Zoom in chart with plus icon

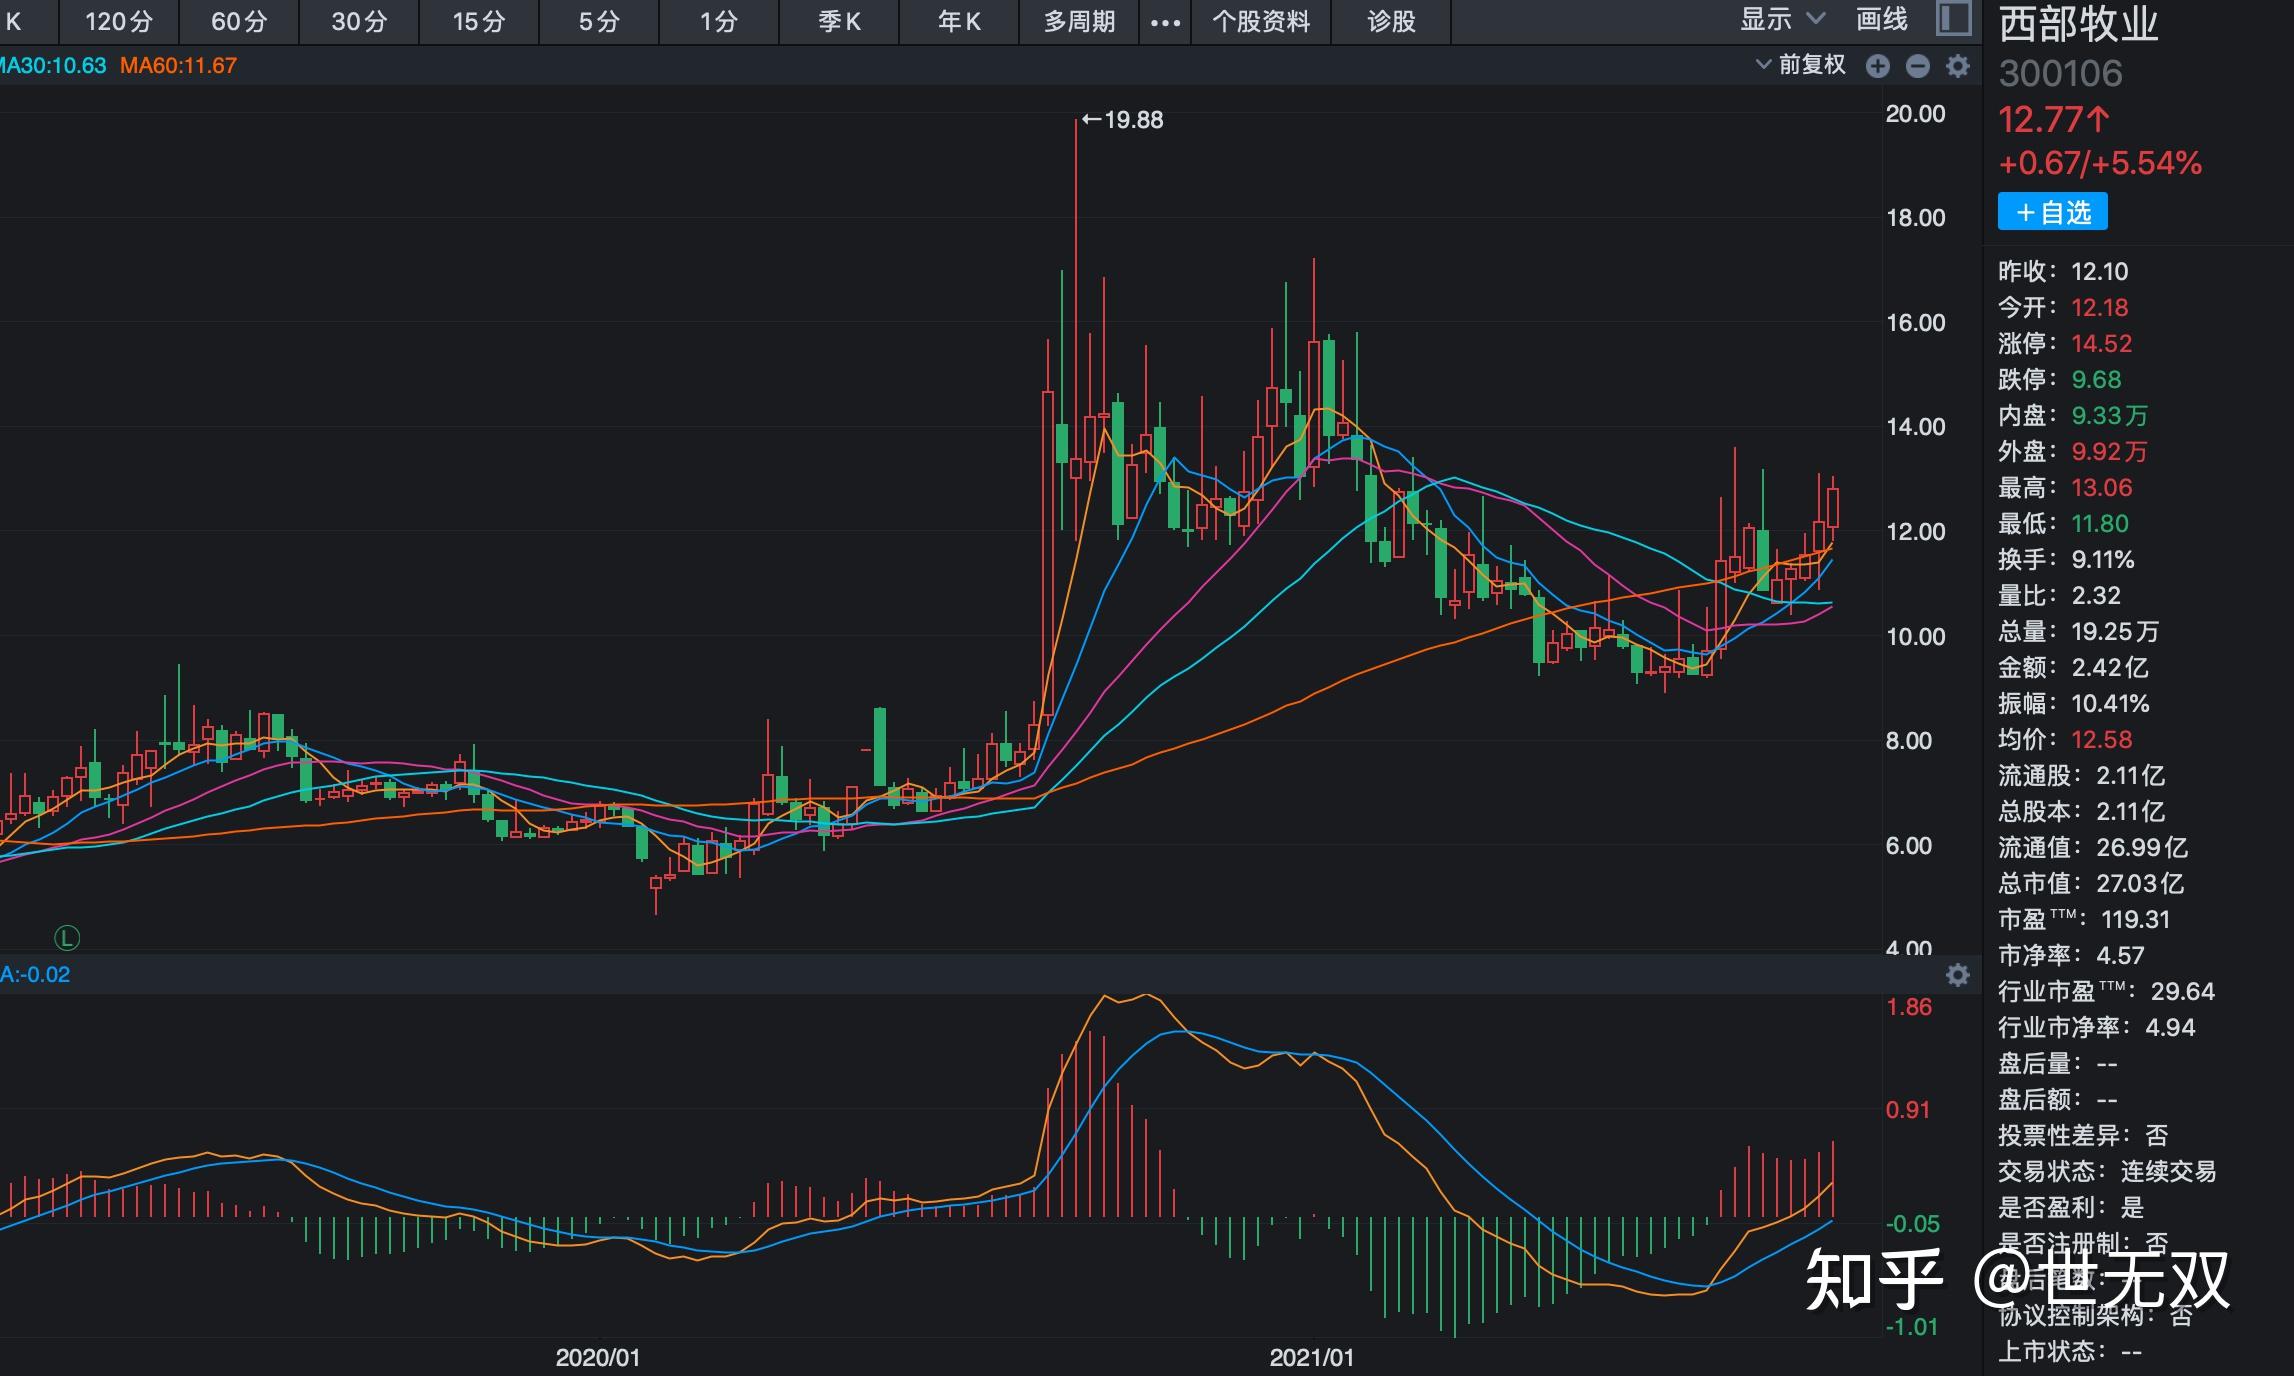[x=1877, y=66]
